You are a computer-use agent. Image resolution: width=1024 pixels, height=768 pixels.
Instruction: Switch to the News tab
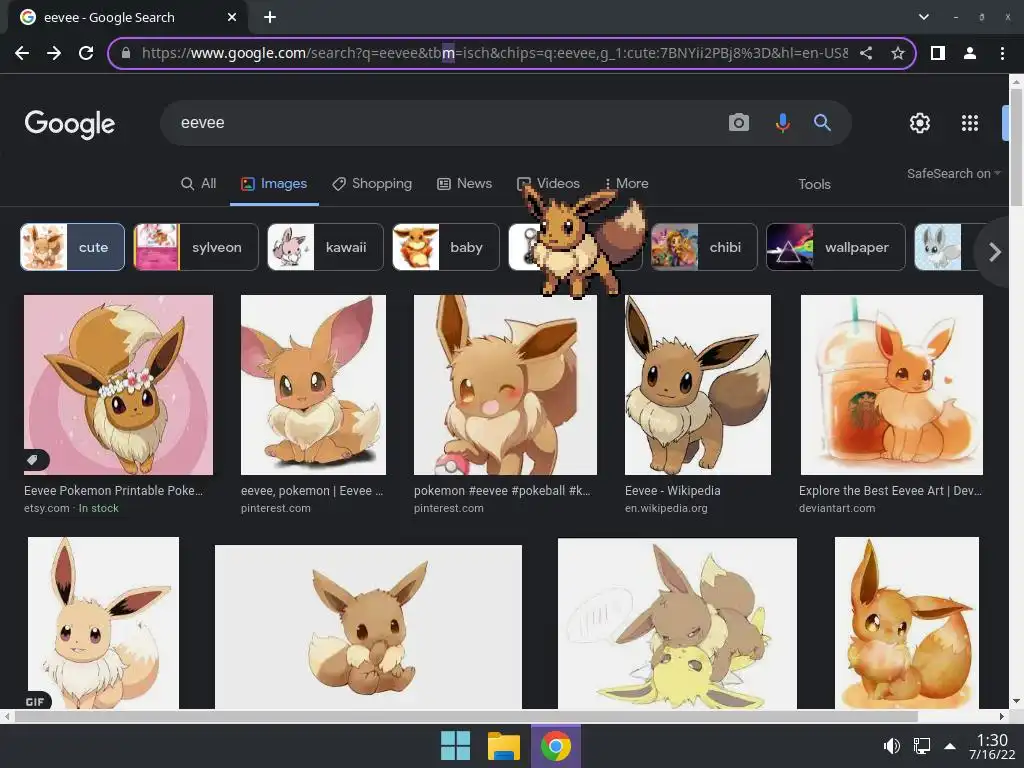click(x=464, y=184)
